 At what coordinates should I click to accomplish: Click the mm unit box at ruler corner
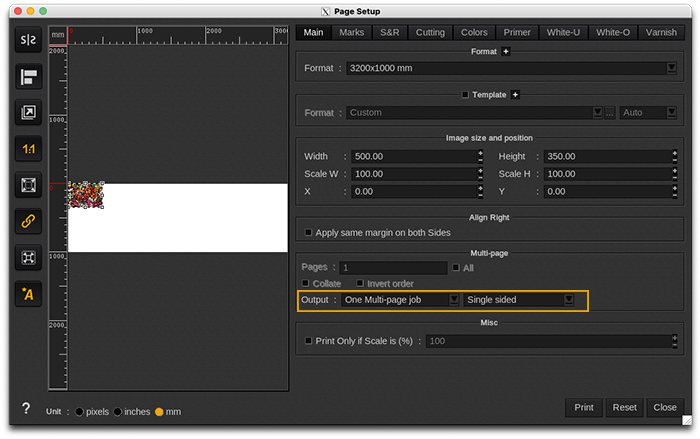[x=58, y=35]
